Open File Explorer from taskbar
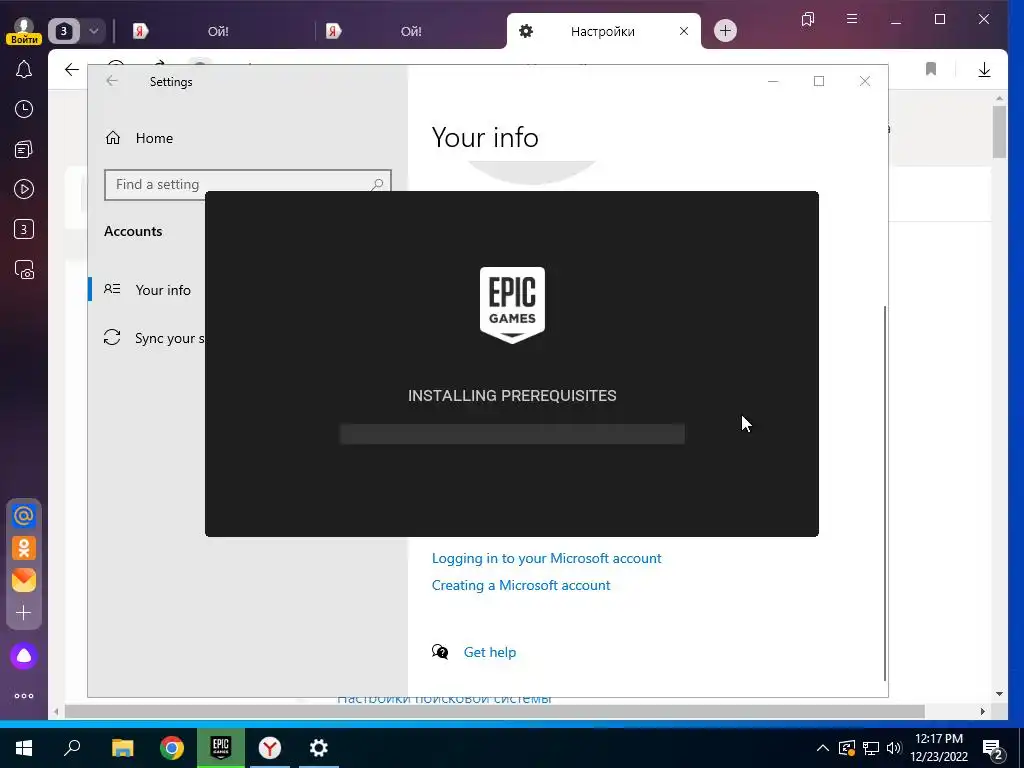Screen dimensions: 1024x768 tap(122, 748)
